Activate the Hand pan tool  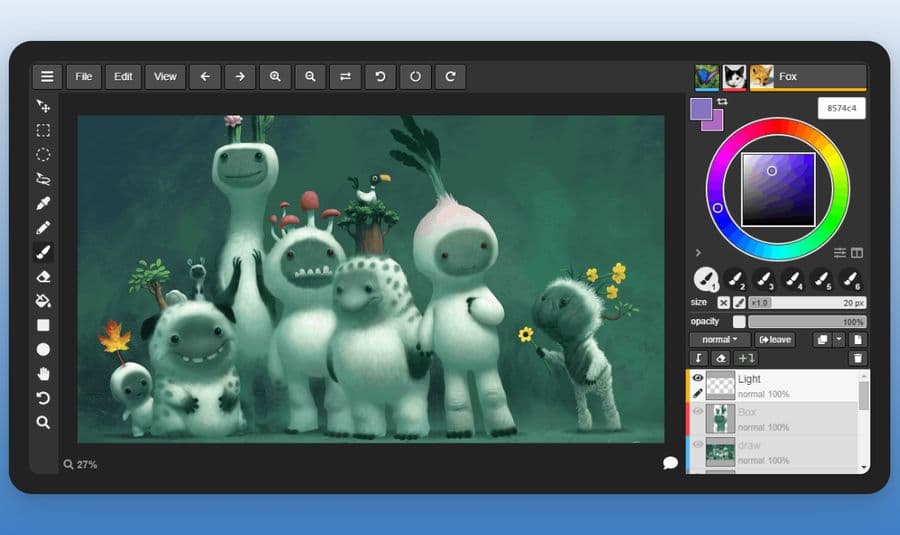43,374
